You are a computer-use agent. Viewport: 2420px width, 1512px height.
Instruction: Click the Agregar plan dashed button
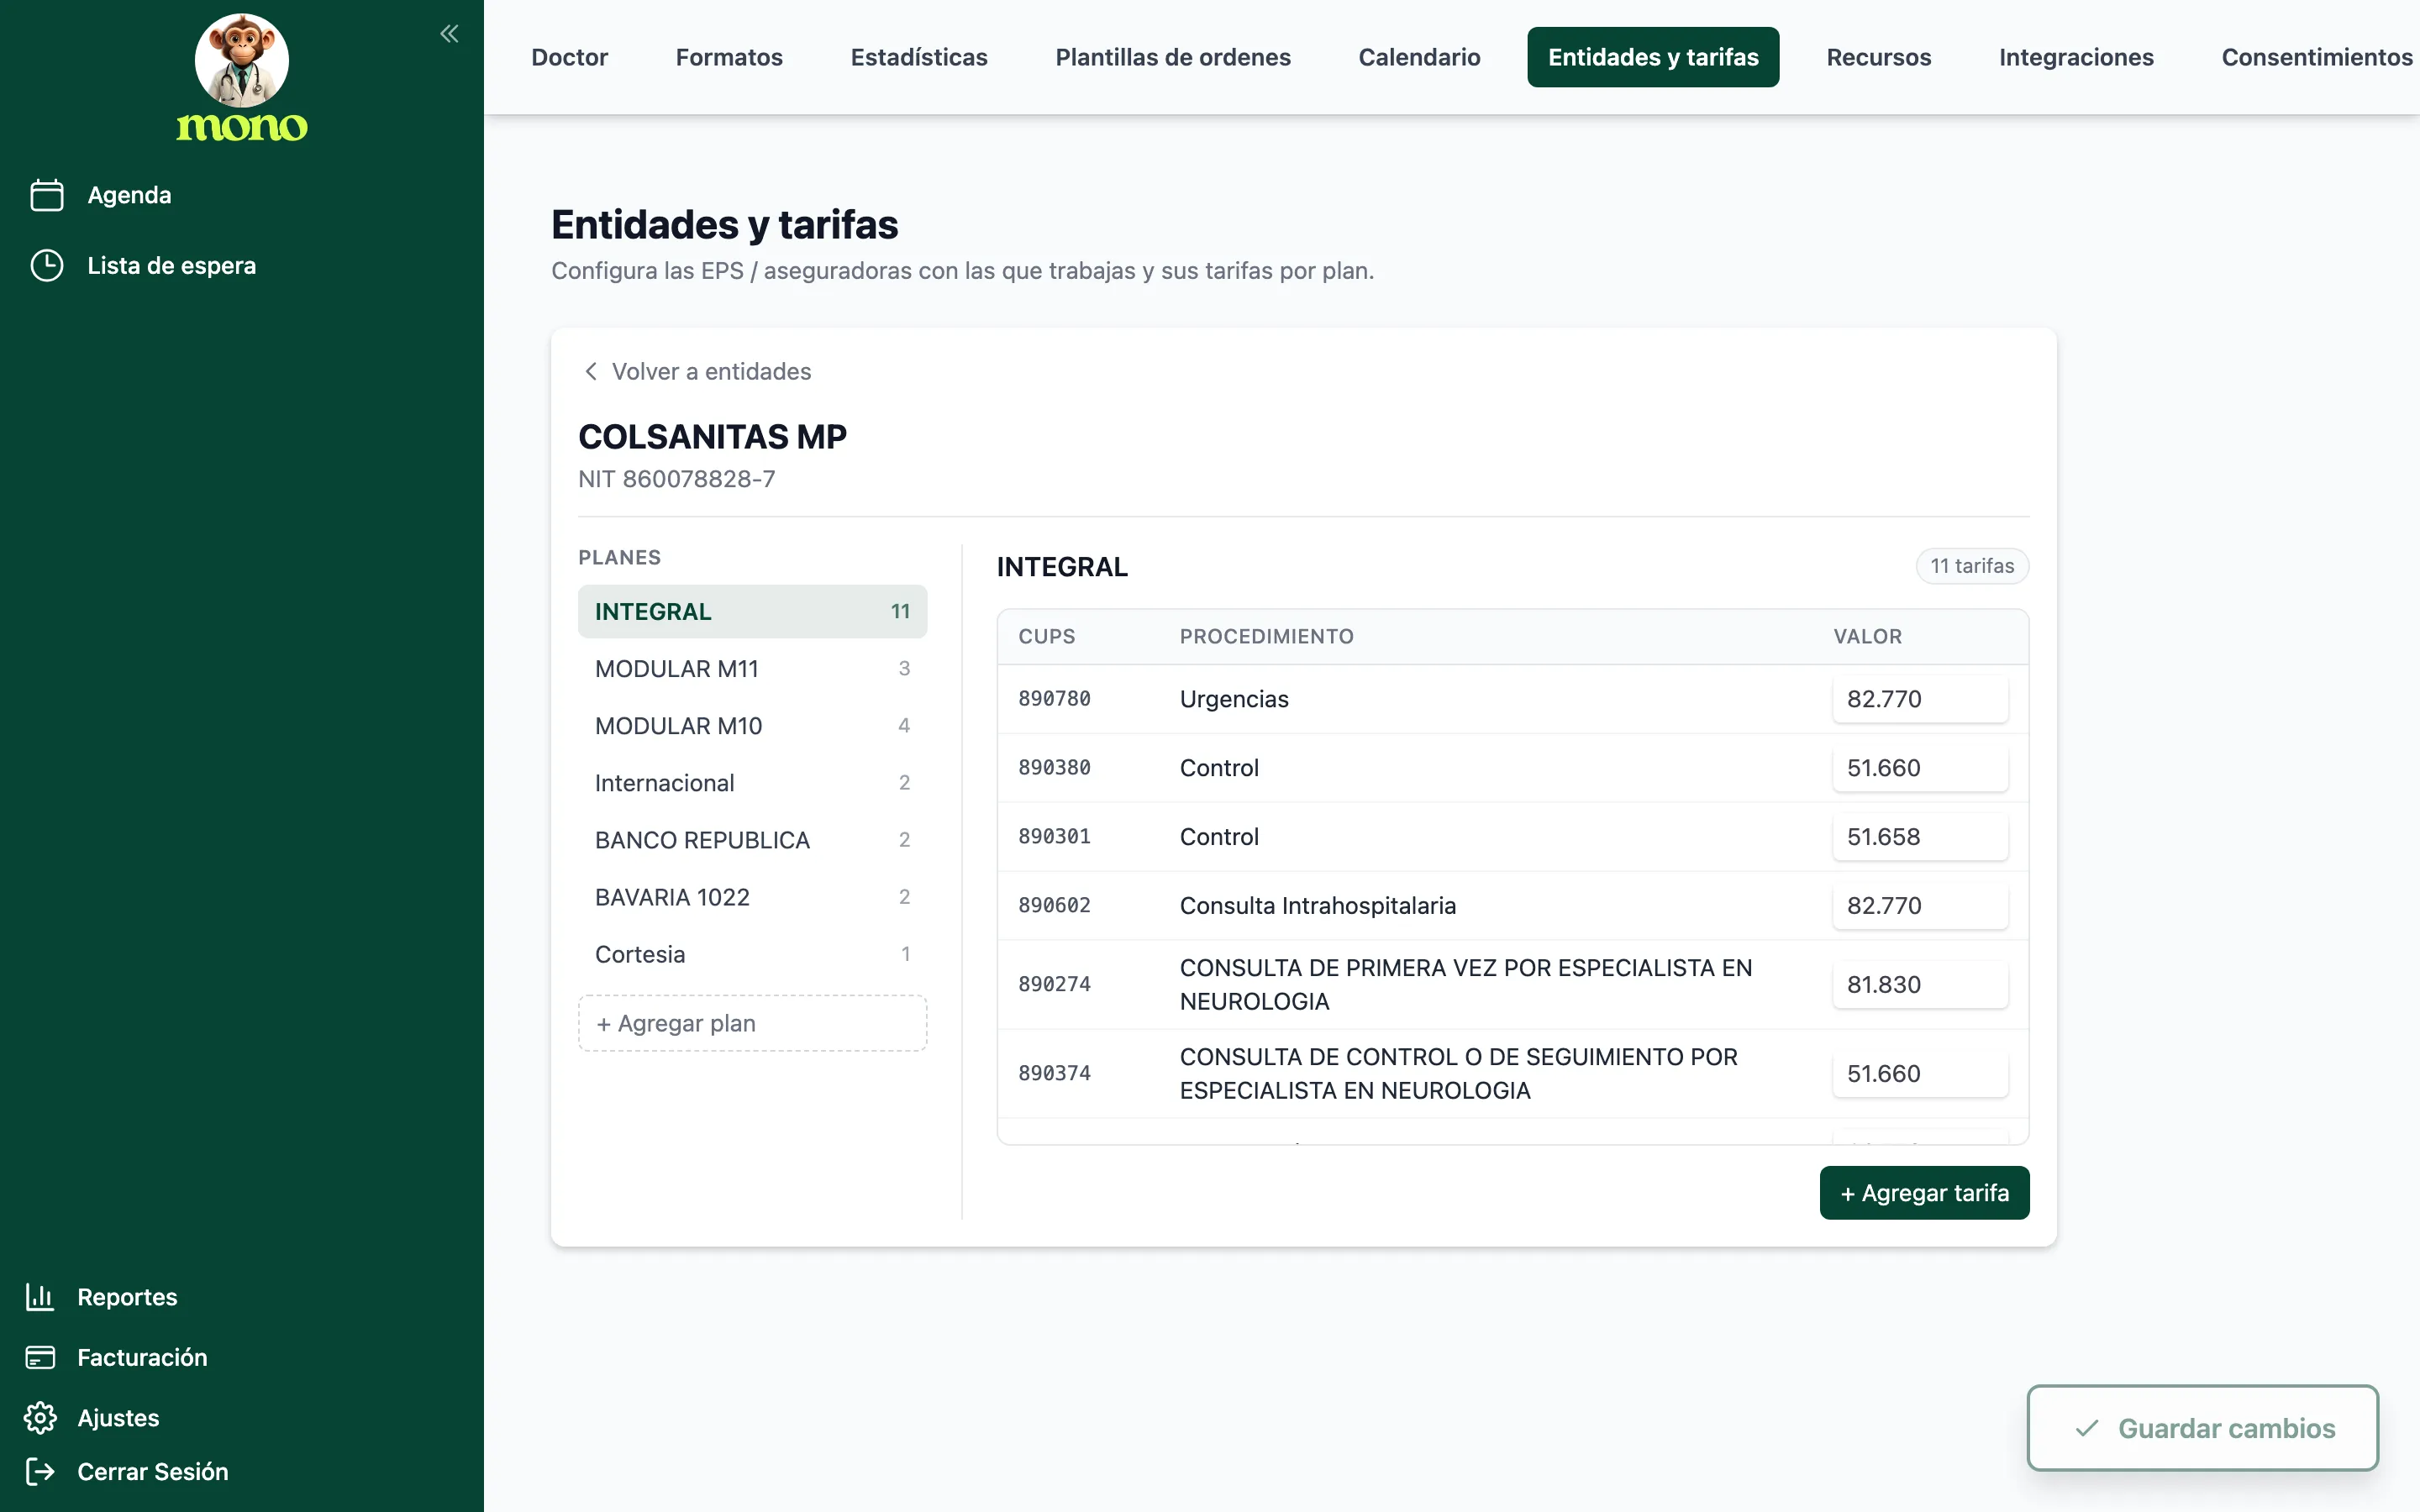[x=752, y=1023]
